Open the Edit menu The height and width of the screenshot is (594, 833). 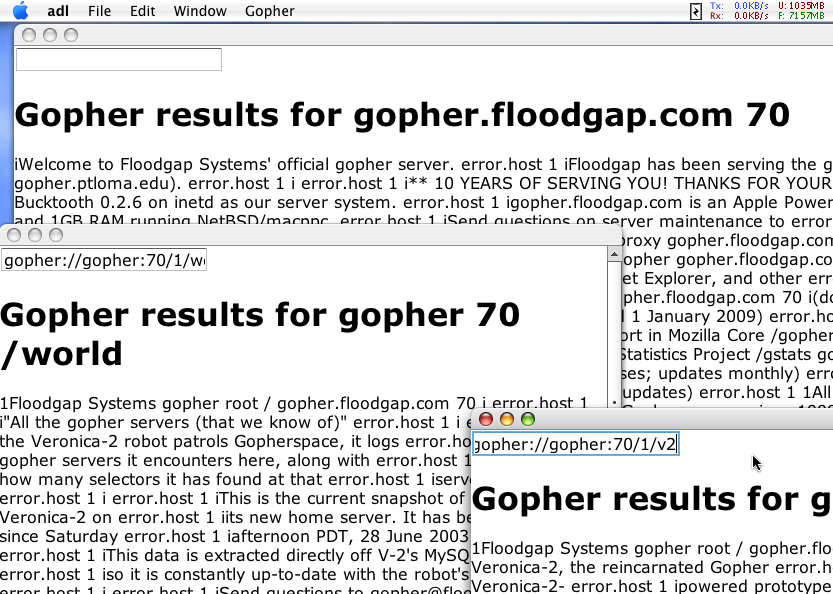point(142,12)
